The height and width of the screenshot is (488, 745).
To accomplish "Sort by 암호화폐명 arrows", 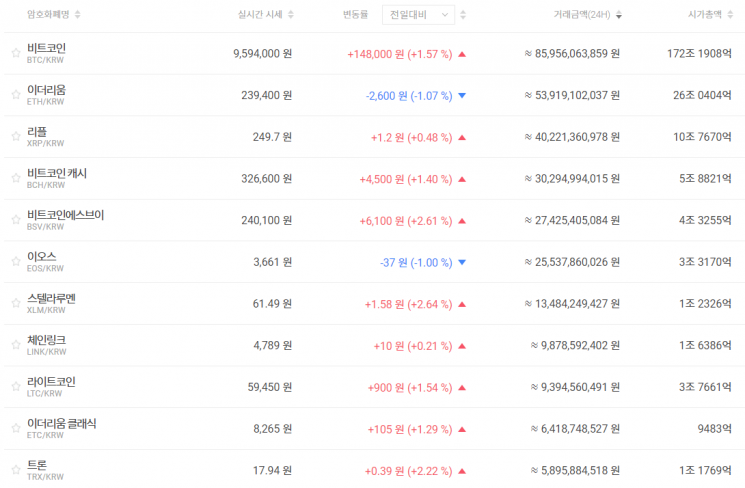I will (x=78, y=15).
